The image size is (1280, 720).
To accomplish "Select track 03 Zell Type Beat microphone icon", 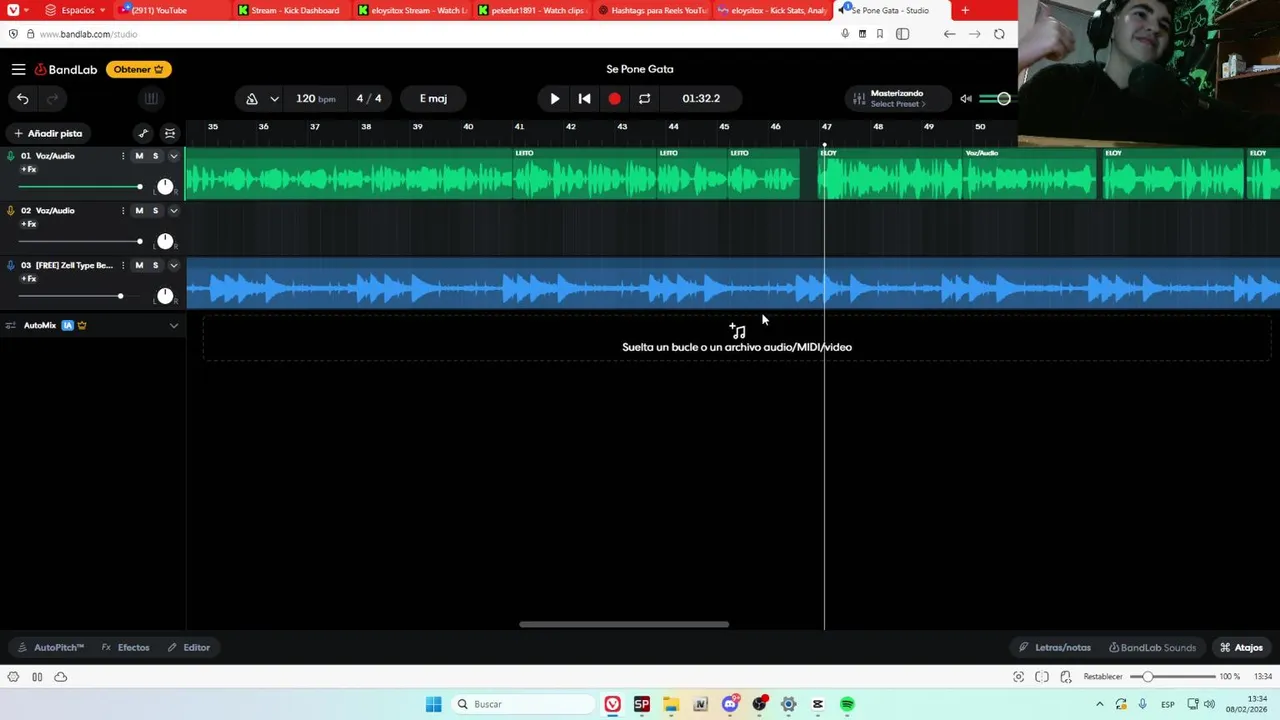I will tap(11, 265).
